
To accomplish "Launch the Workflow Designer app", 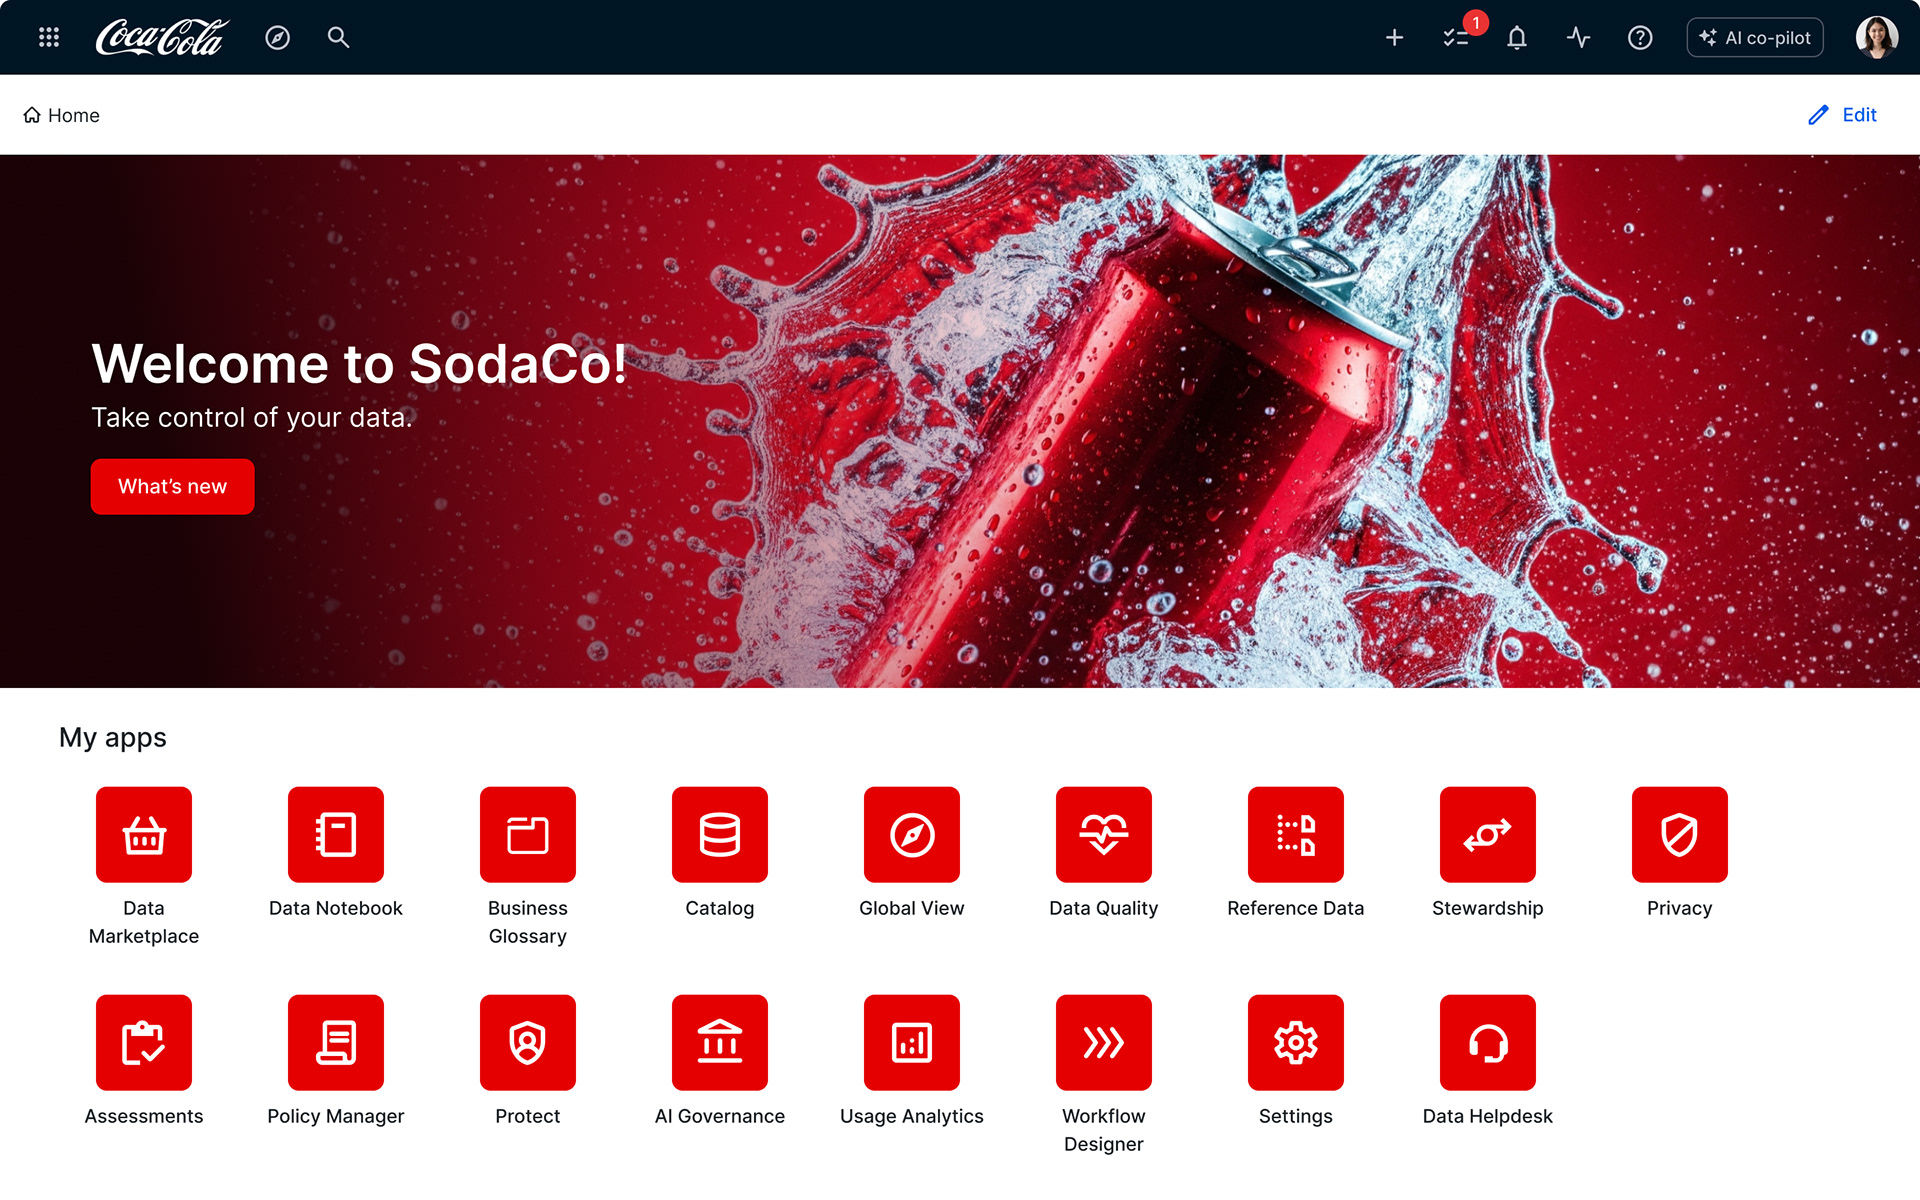I will click(1103, 1042).
